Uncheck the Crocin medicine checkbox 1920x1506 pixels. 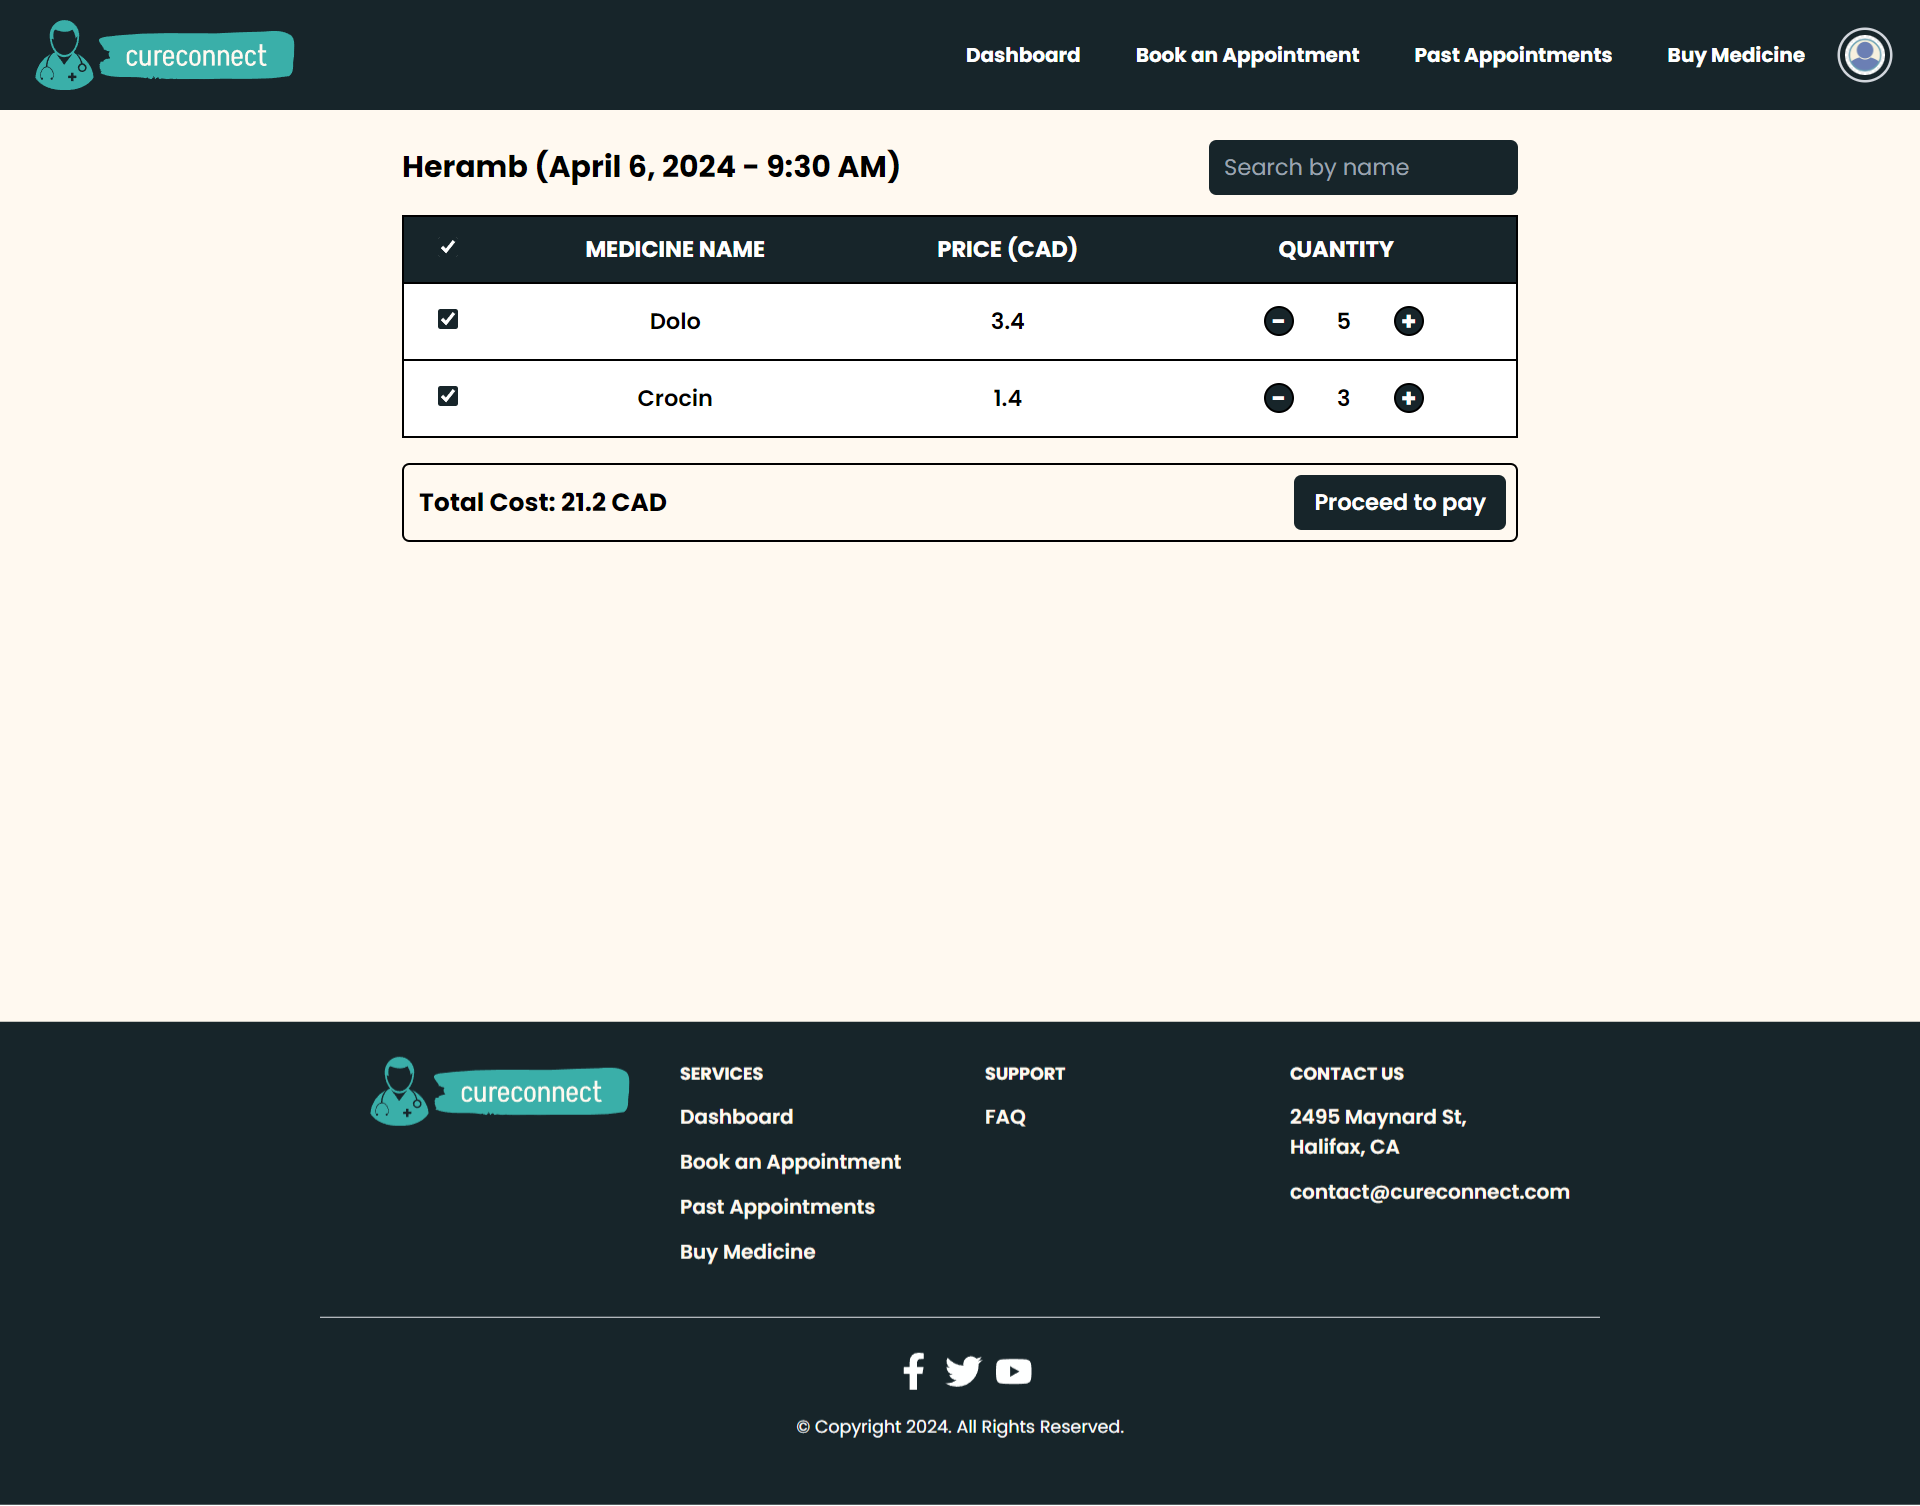pyautogui.click(x=448, y=396)
